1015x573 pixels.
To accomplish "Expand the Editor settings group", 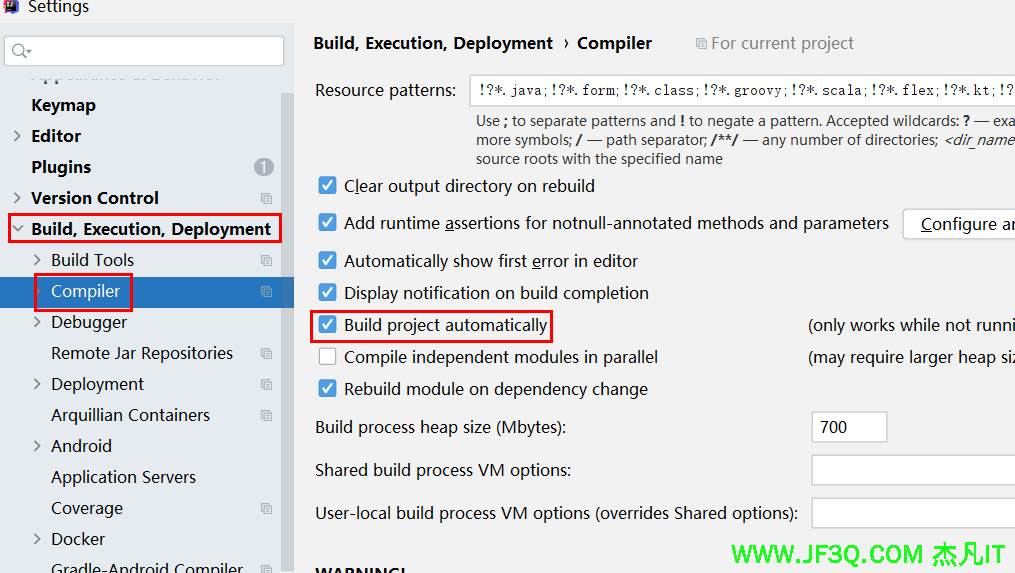I will [x=17, y=136].
